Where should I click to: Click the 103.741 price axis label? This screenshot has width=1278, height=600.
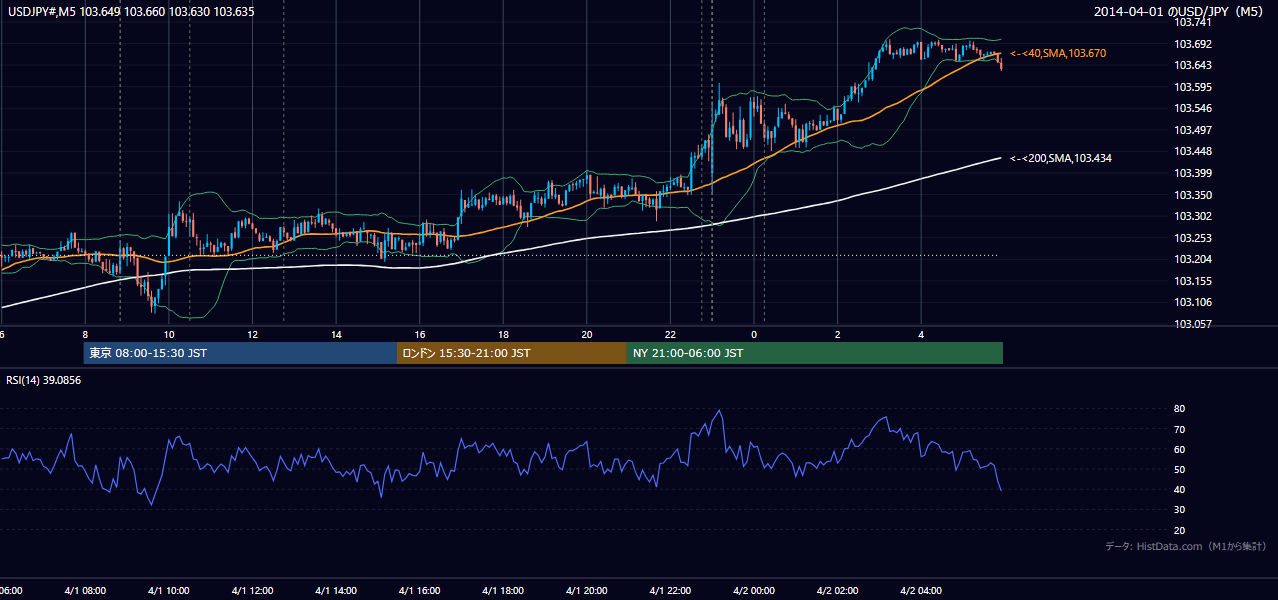[1193, 22]
